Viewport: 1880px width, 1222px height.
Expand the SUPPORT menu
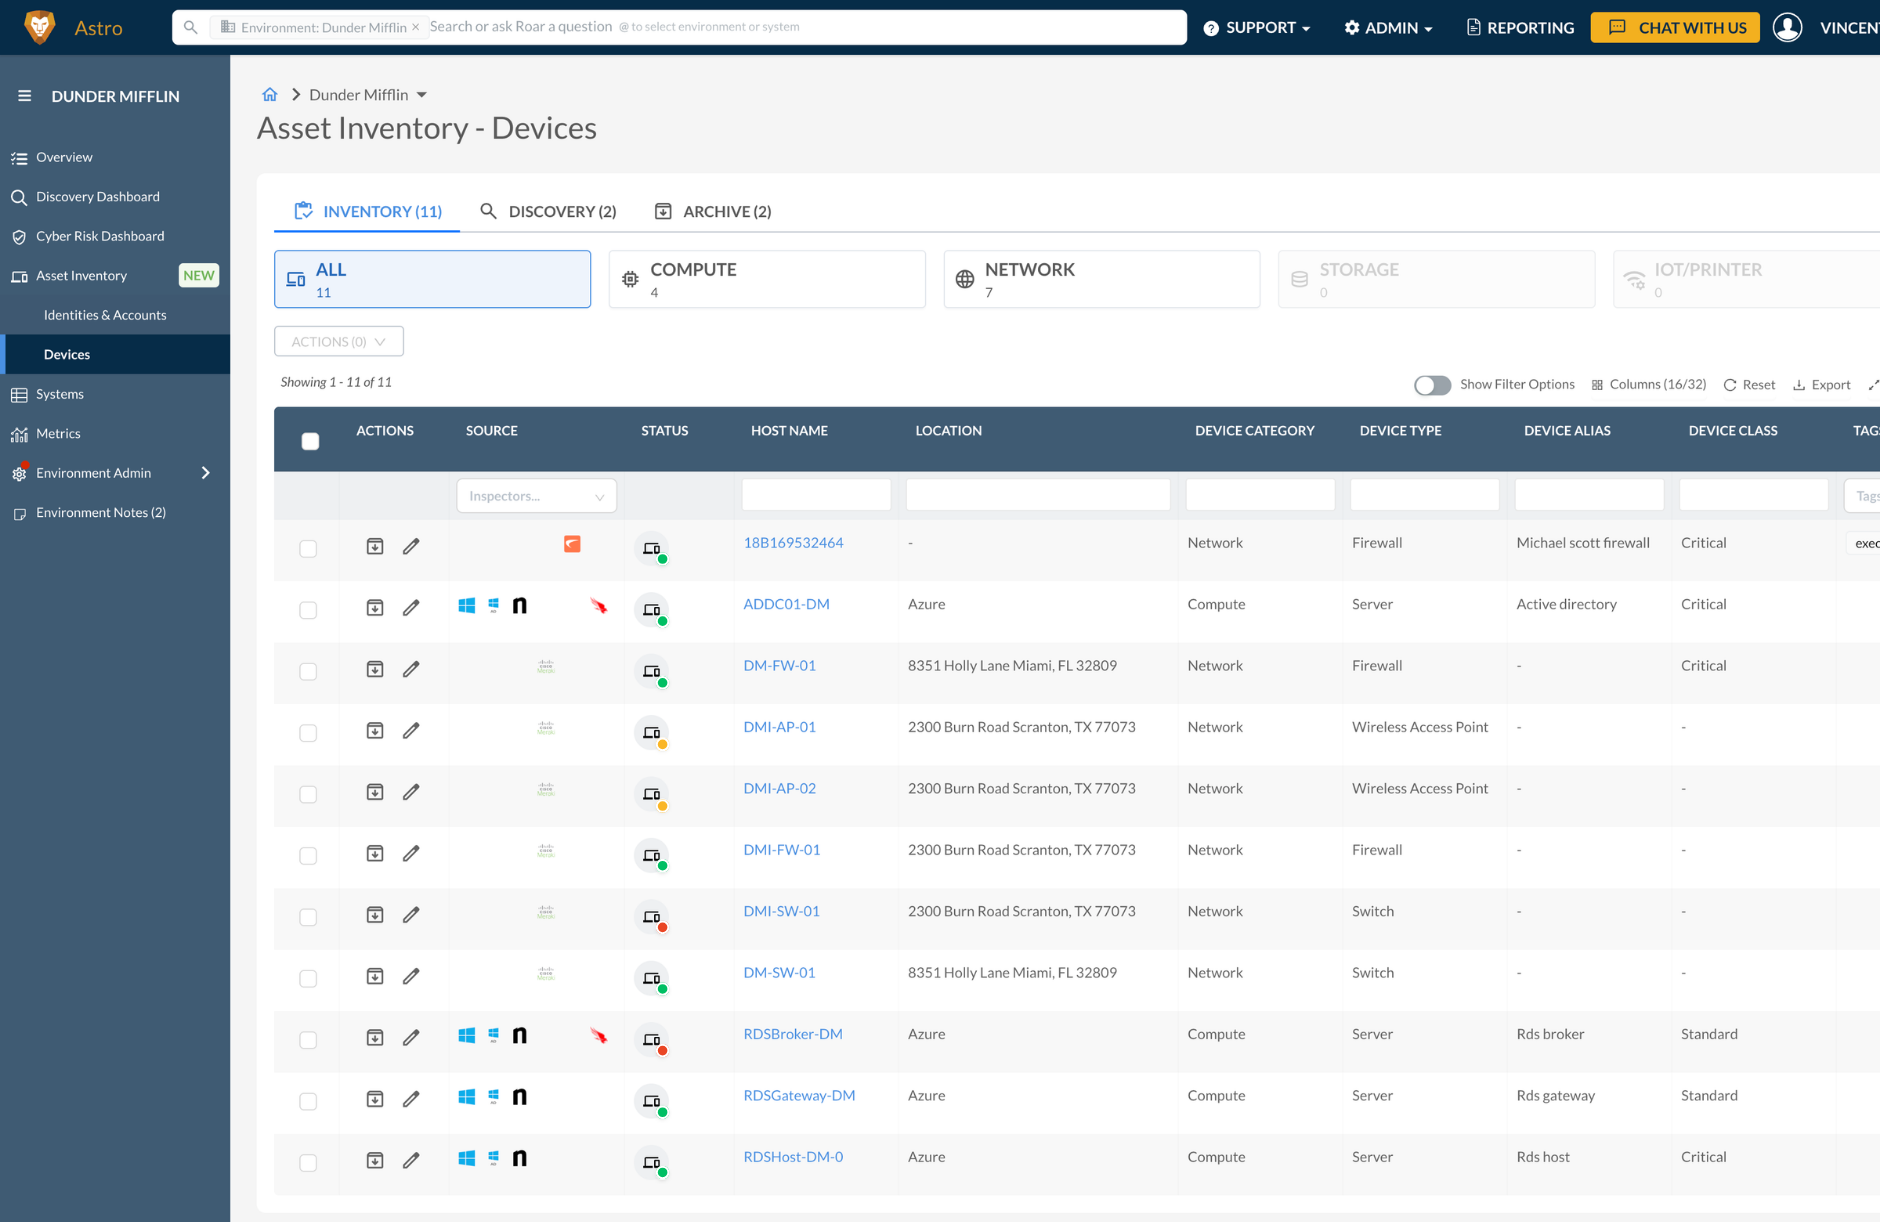click(1257, 28)
